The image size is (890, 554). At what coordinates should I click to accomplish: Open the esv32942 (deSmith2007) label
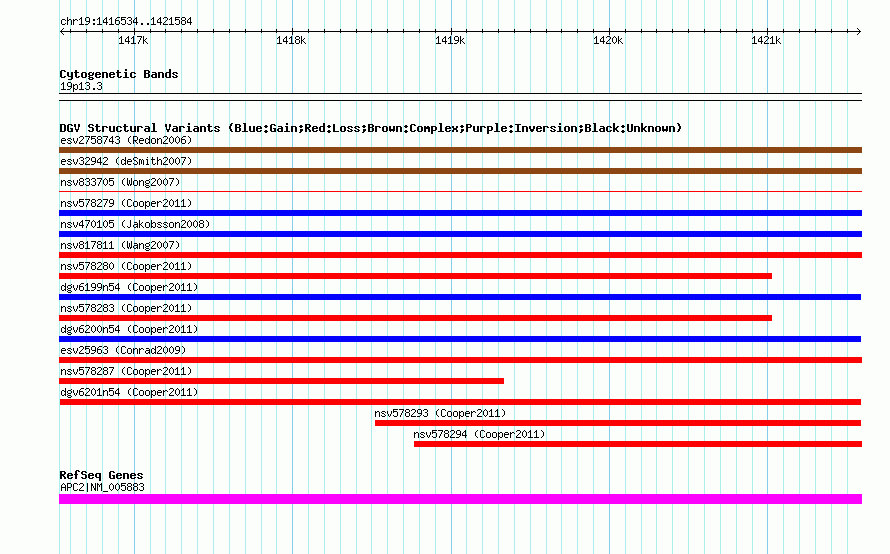[126, 161]
